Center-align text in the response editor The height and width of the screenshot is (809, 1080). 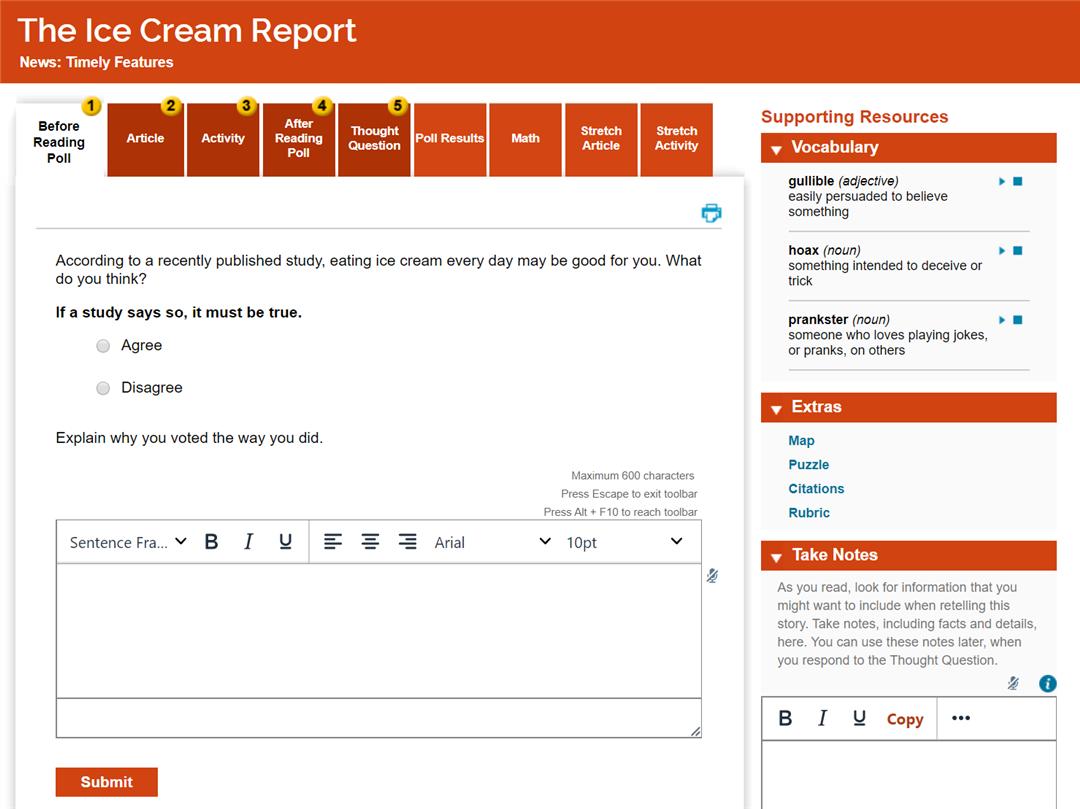(x=370, y=542)
